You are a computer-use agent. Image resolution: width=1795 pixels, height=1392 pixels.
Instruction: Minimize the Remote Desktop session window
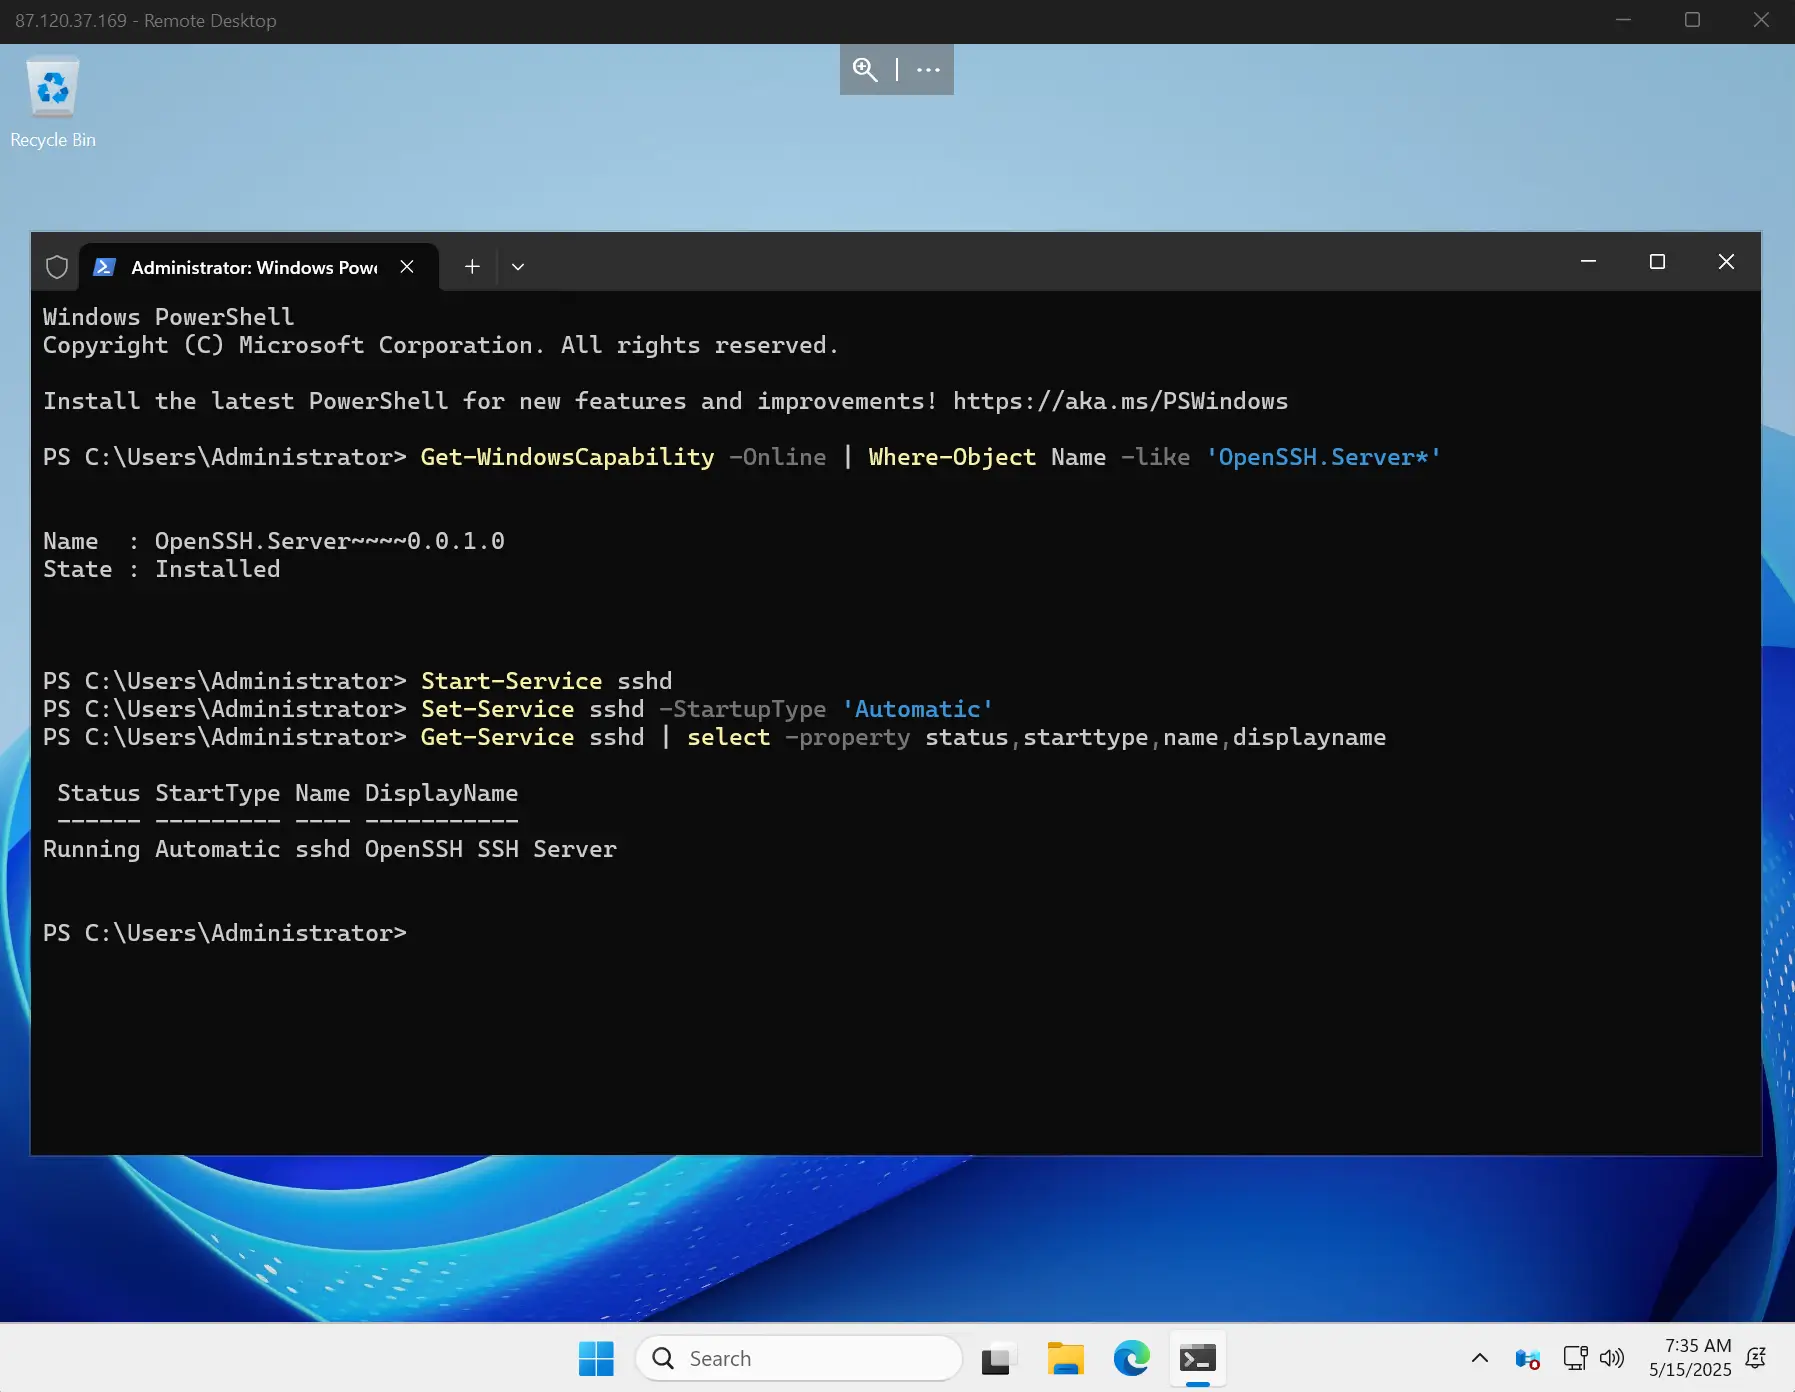point(1623,20)
